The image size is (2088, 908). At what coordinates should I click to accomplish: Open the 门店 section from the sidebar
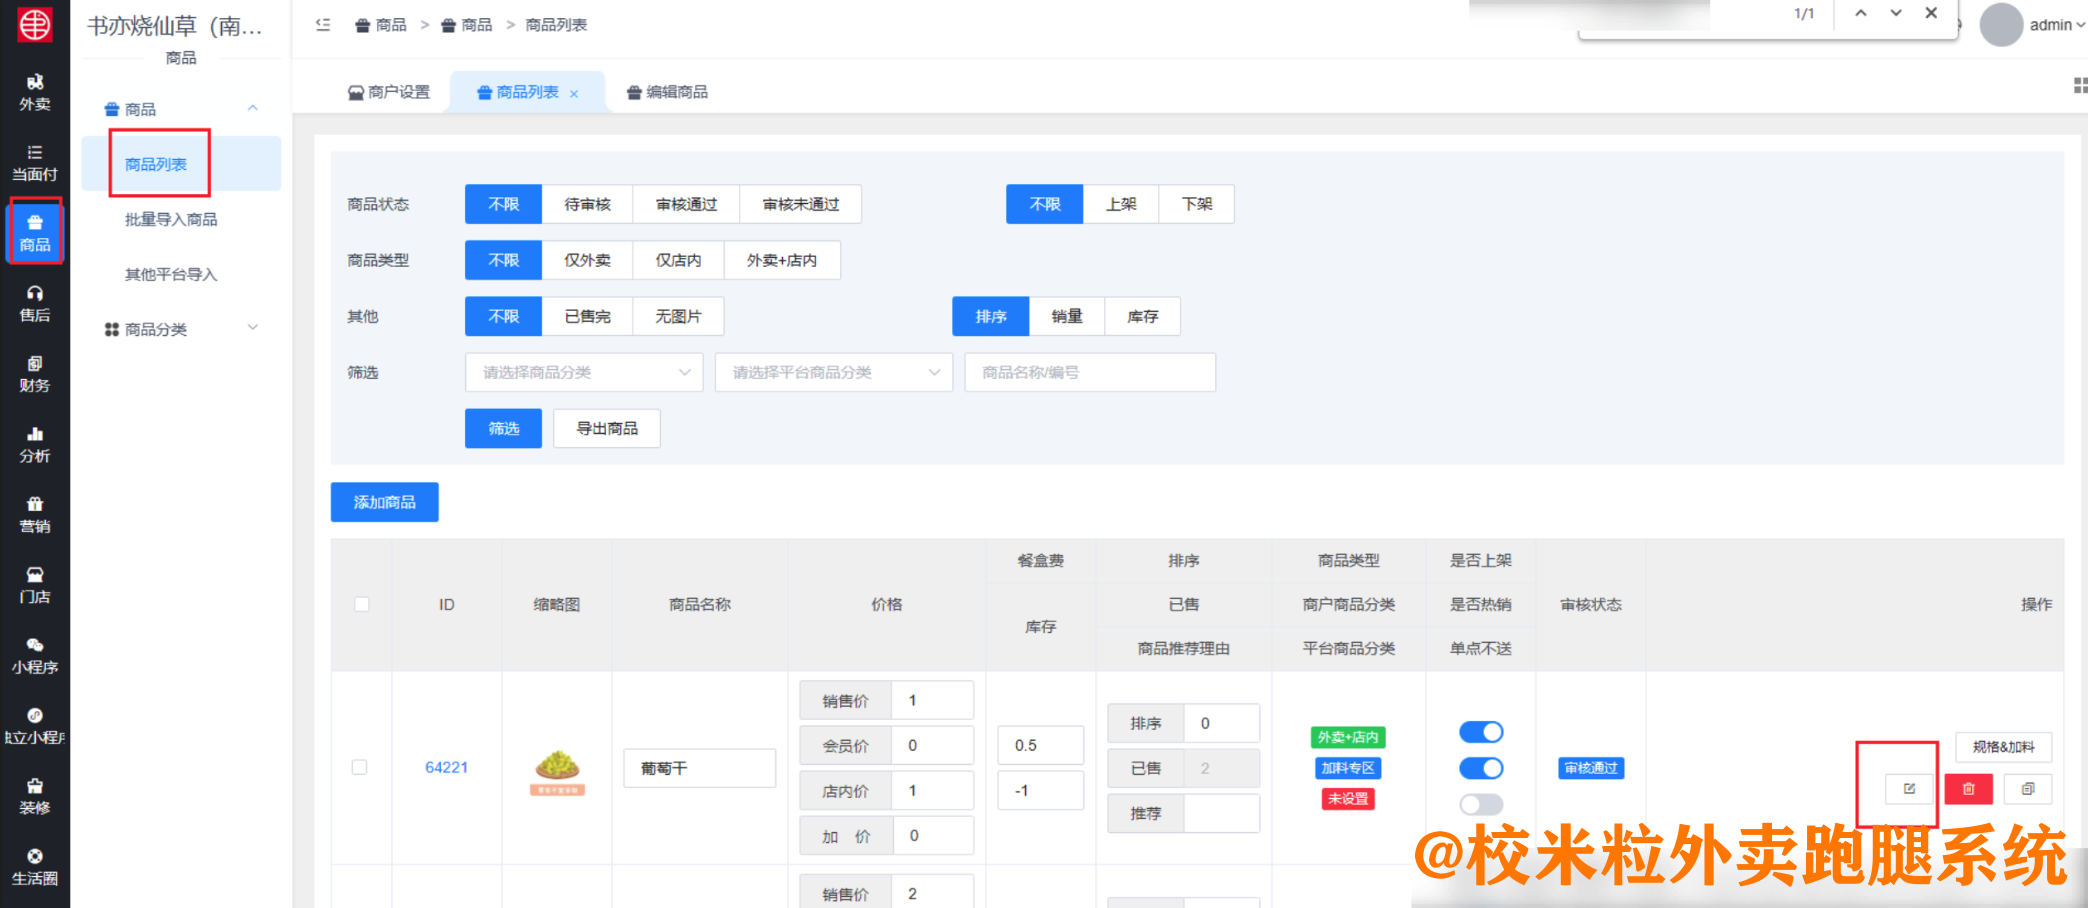(35, 585)
